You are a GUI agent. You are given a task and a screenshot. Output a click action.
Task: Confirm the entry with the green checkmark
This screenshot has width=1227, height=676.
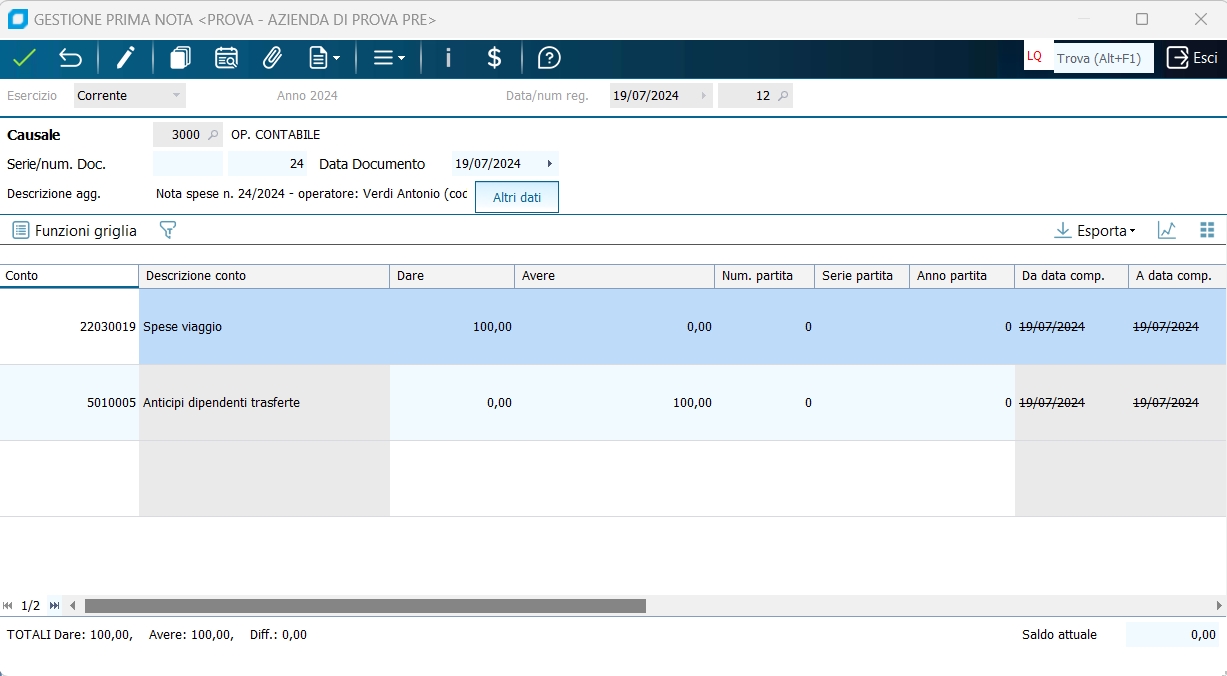click(x=24, y=58)
